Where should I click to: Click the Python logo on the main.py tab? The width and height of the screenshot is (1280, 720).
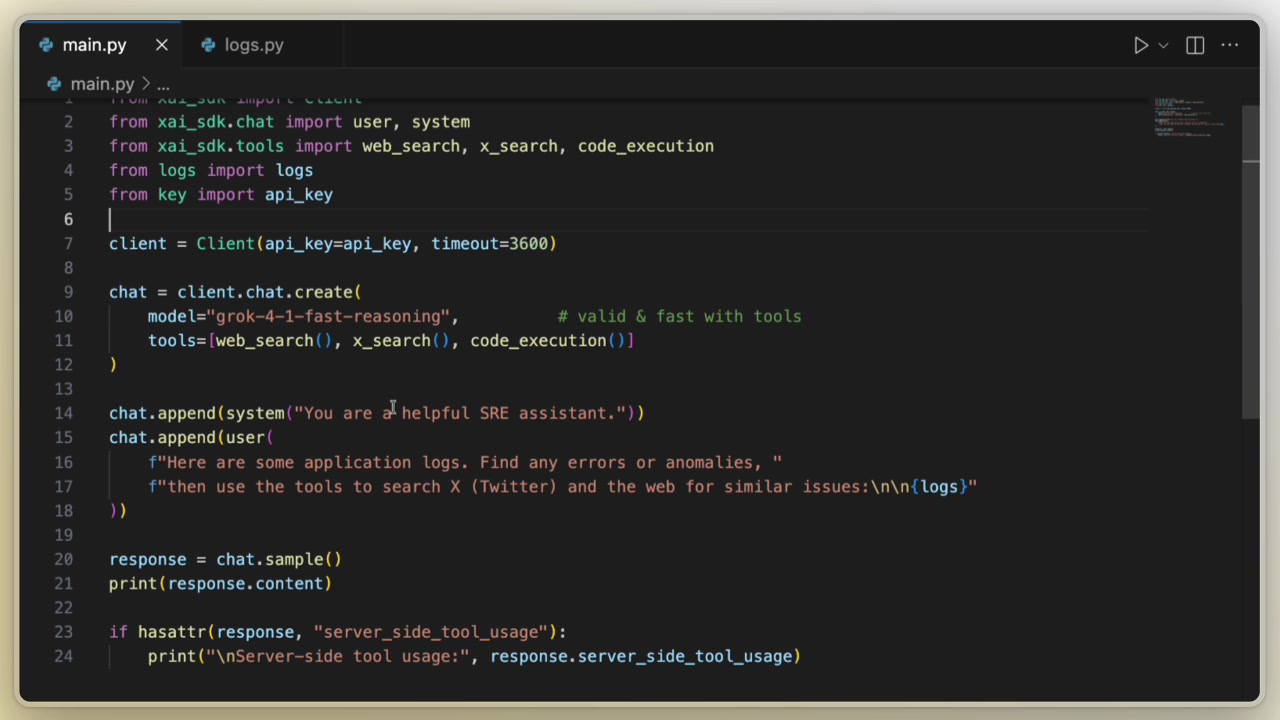[x=46, y=45]
